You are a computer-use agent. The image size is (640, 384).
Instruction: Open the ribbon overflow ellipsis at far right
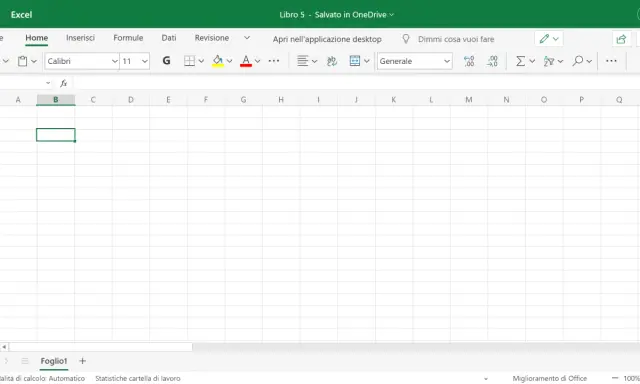611,61
